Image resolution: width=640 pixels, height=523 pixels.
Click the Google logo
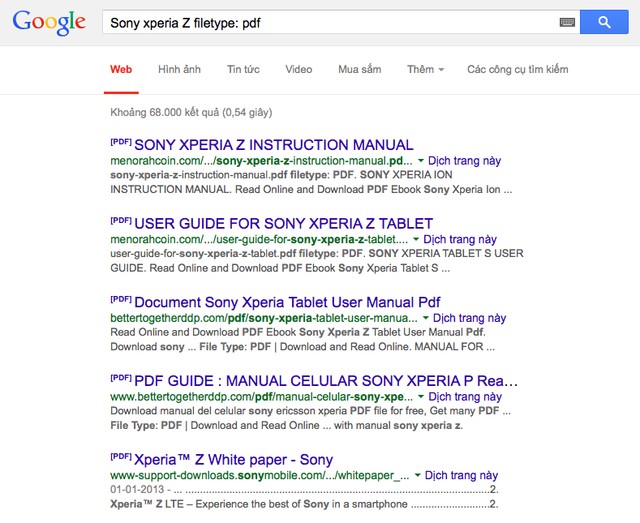[x=49, y=22]
